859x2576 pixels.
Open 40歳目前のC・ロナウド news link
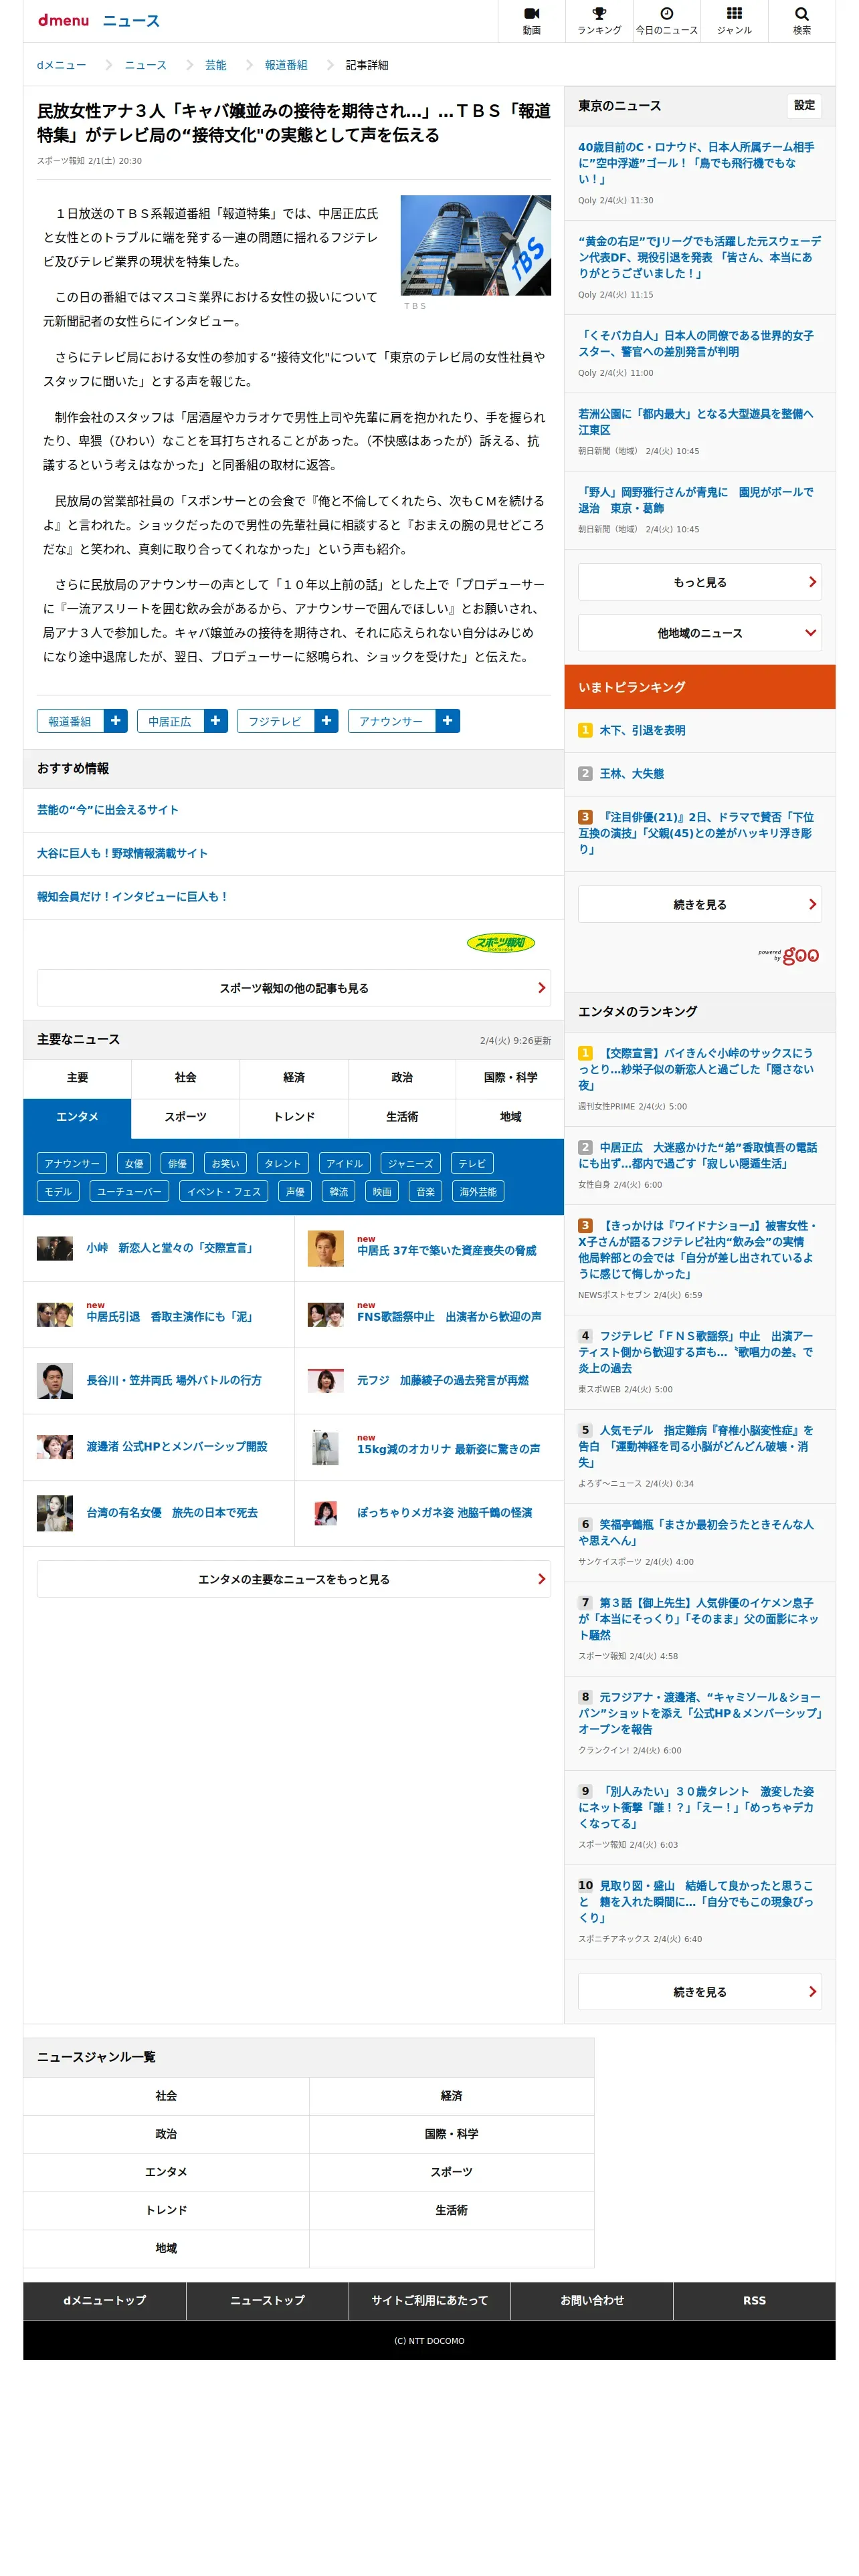(x=696, y=162)
